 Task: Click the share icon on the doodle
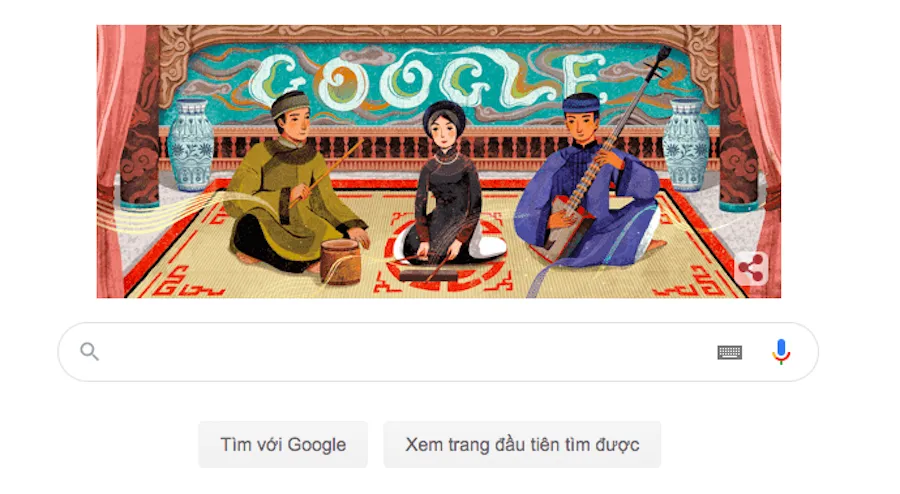751,268
